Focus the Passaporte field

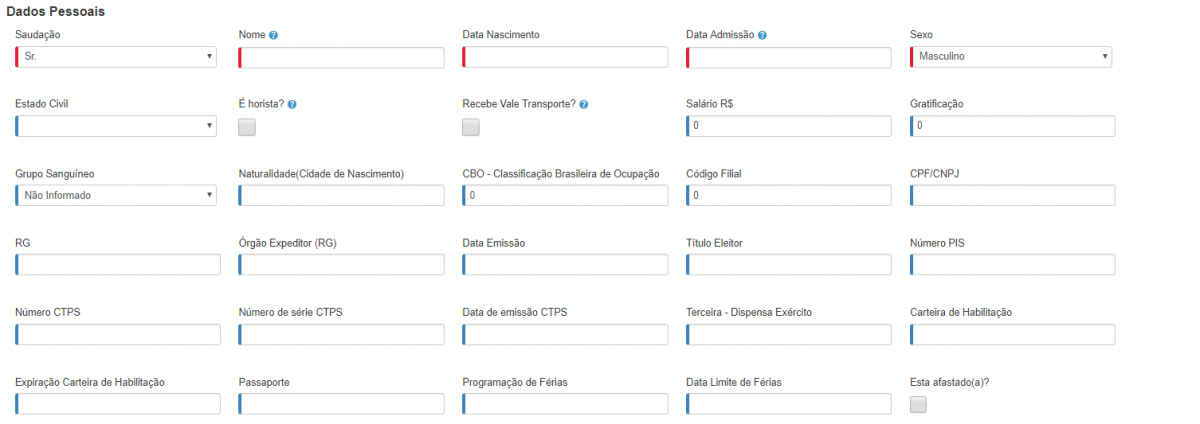tap(341, 404)
